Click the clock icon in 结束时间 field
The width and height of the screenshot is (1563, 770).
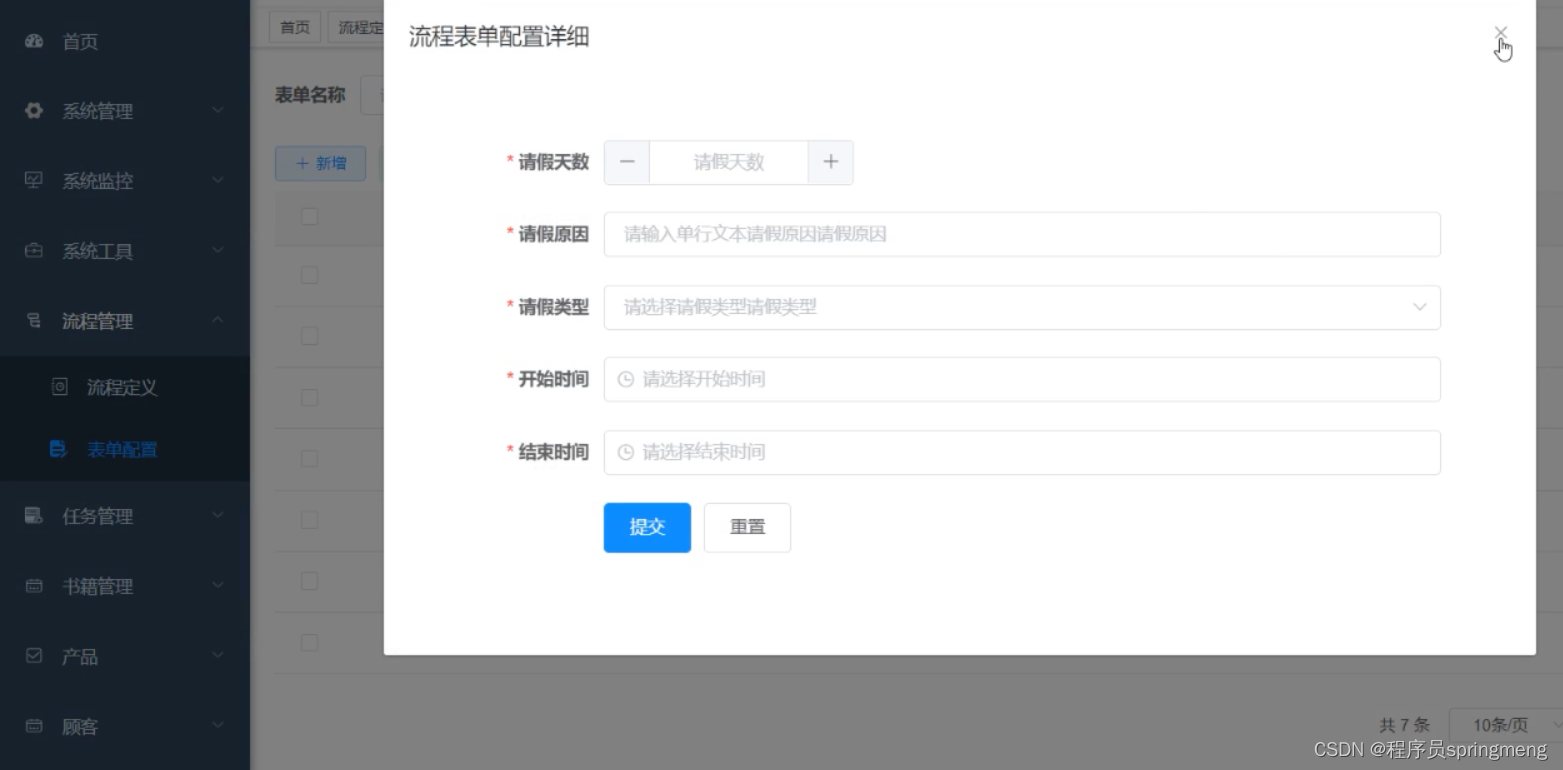[626, 452]
